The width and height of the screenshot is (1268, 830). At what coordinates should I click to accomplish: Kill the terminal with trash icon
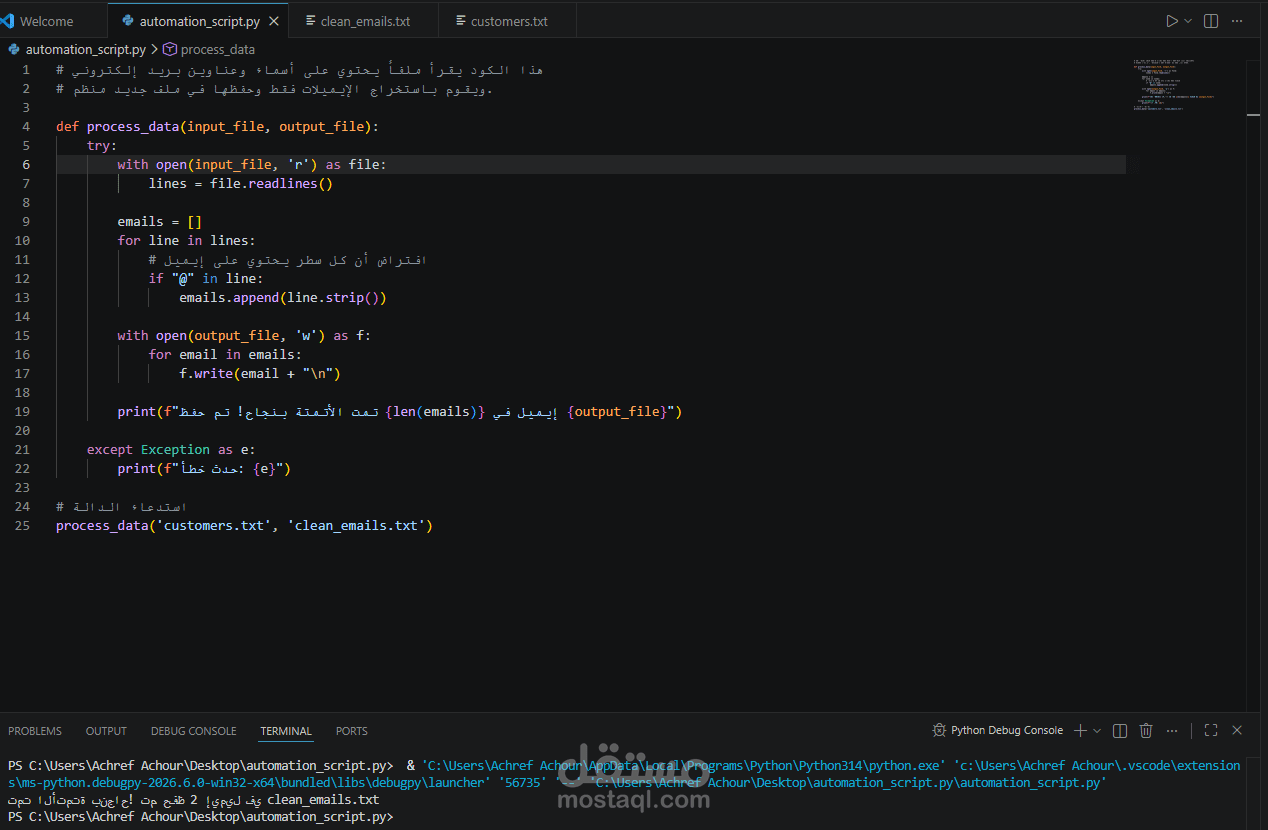[x=1147, y=731]
